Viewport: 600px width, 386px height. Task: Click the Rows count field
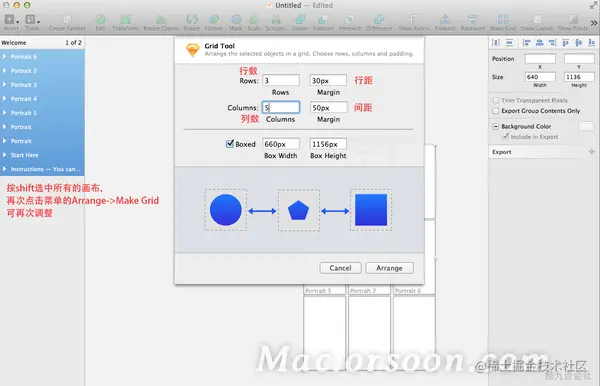(x=281, y=80)
